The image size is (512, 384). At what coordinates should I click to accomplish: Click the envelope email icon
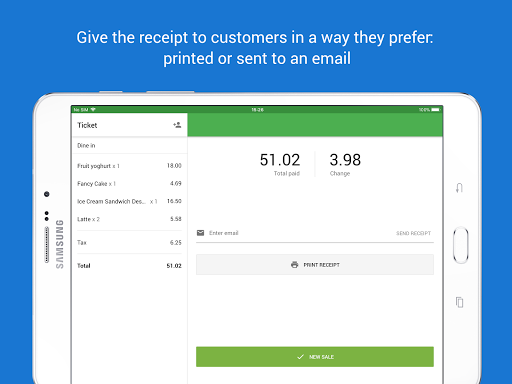coord(200,233)
